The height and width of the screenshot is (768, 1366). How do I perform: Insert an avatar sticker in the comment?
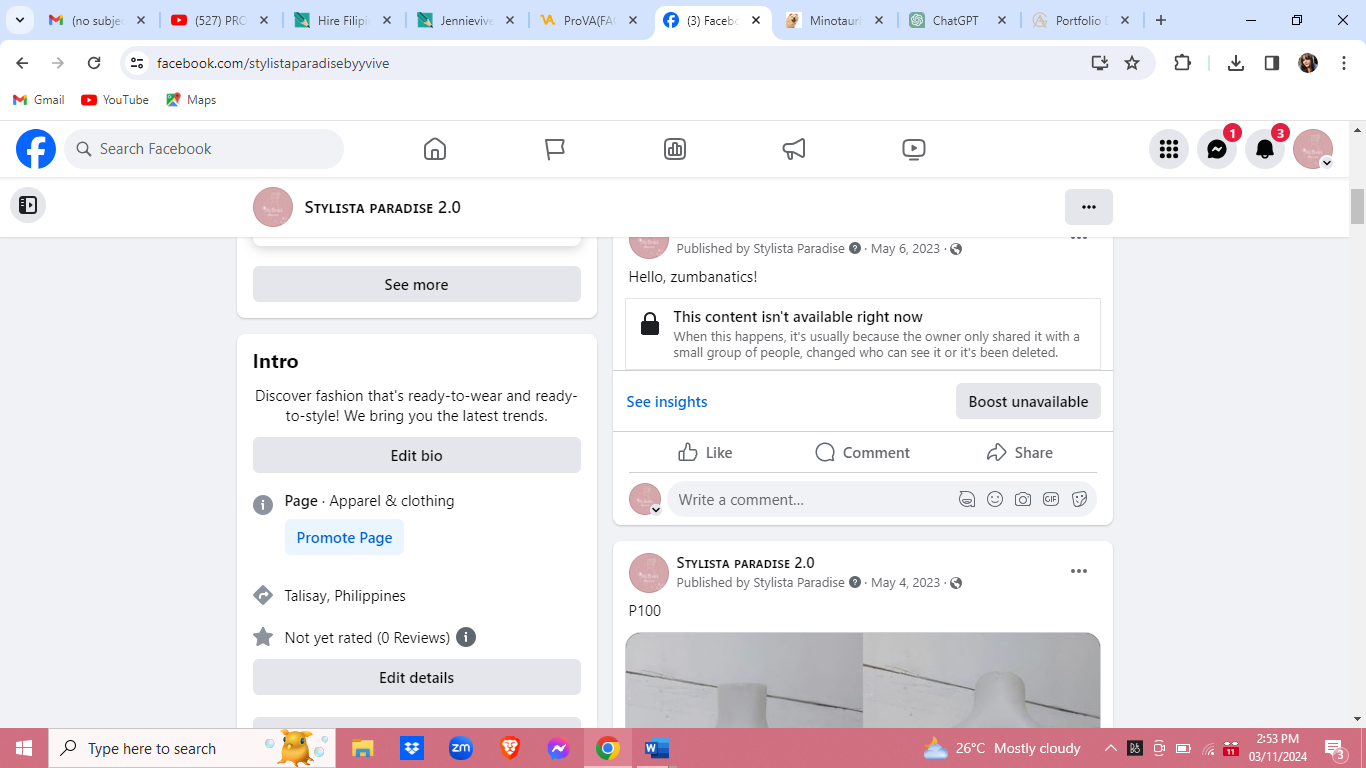tap(967, 499)
